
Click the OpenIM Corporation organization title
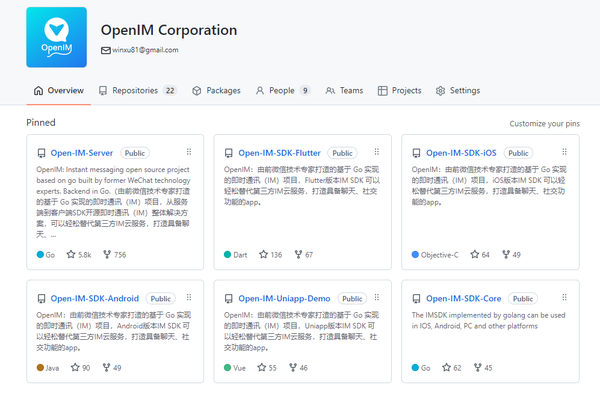(169, 30)
